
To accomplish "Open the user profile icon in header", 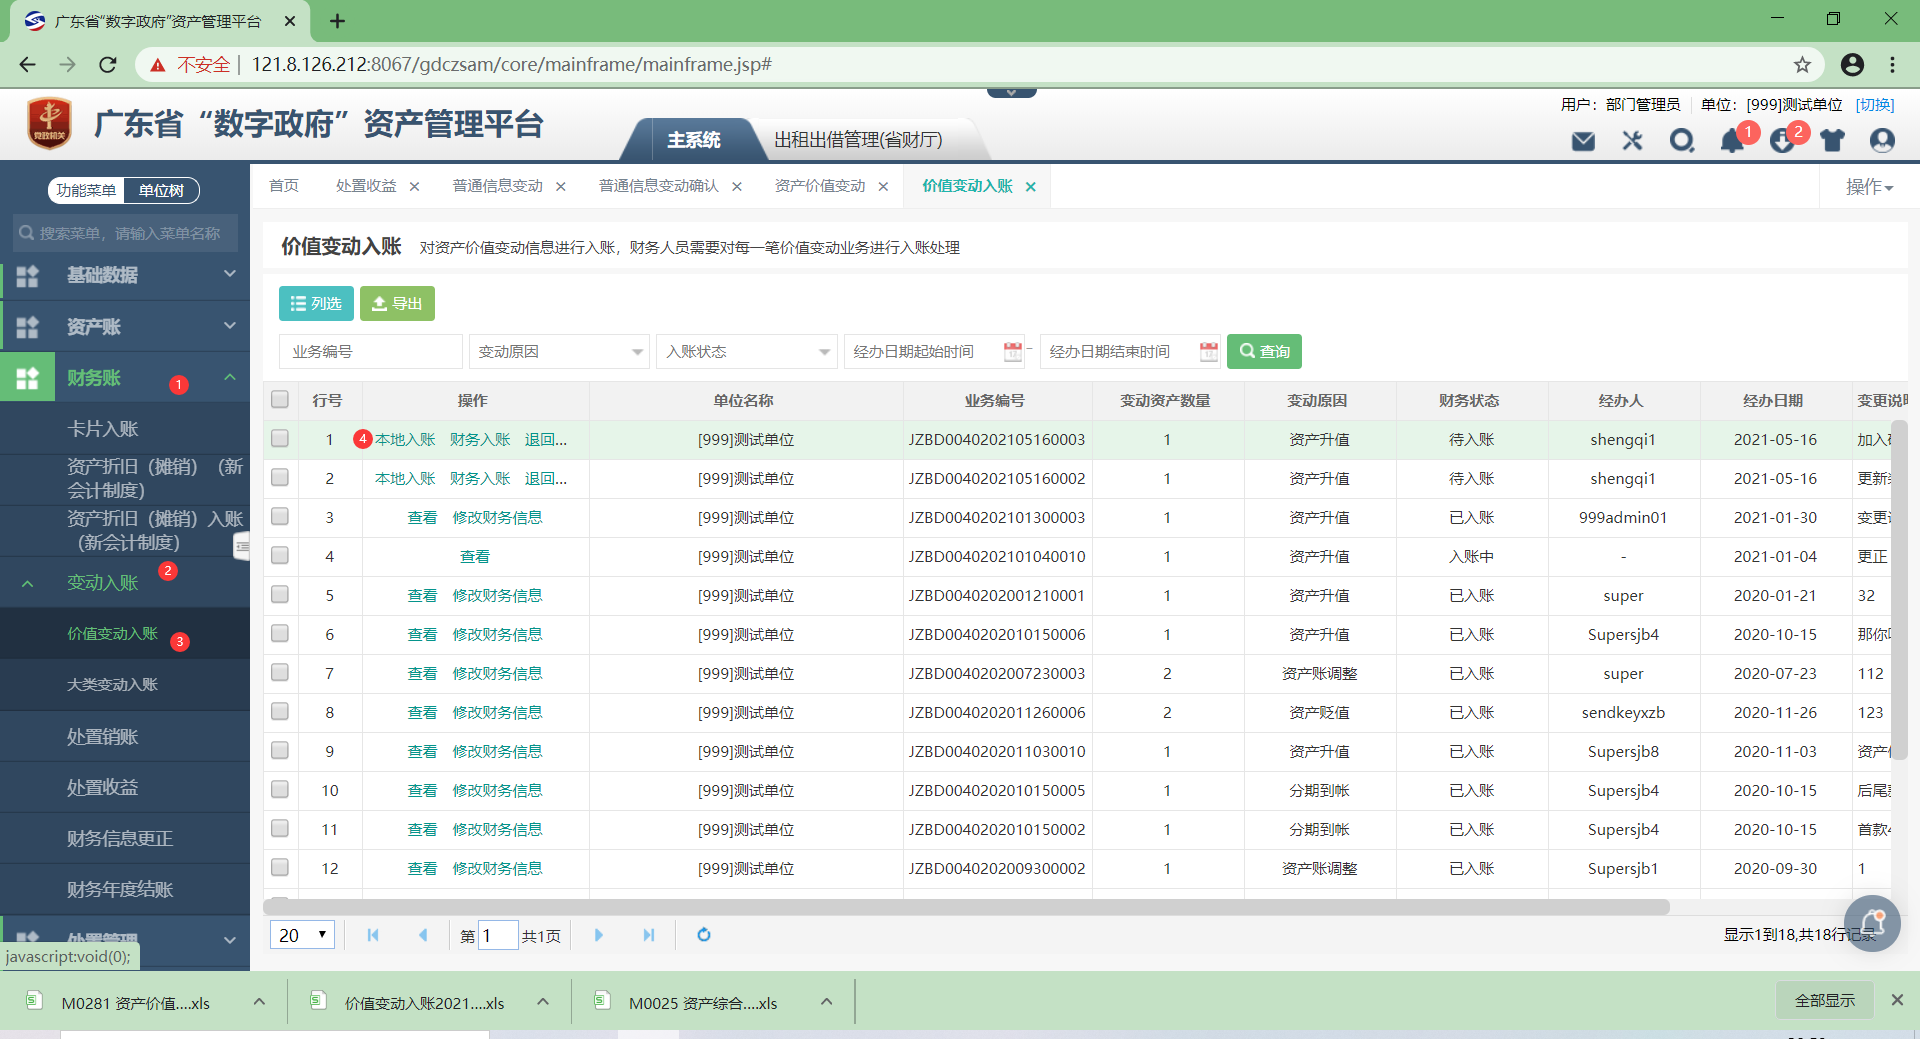I will 1882,141.
